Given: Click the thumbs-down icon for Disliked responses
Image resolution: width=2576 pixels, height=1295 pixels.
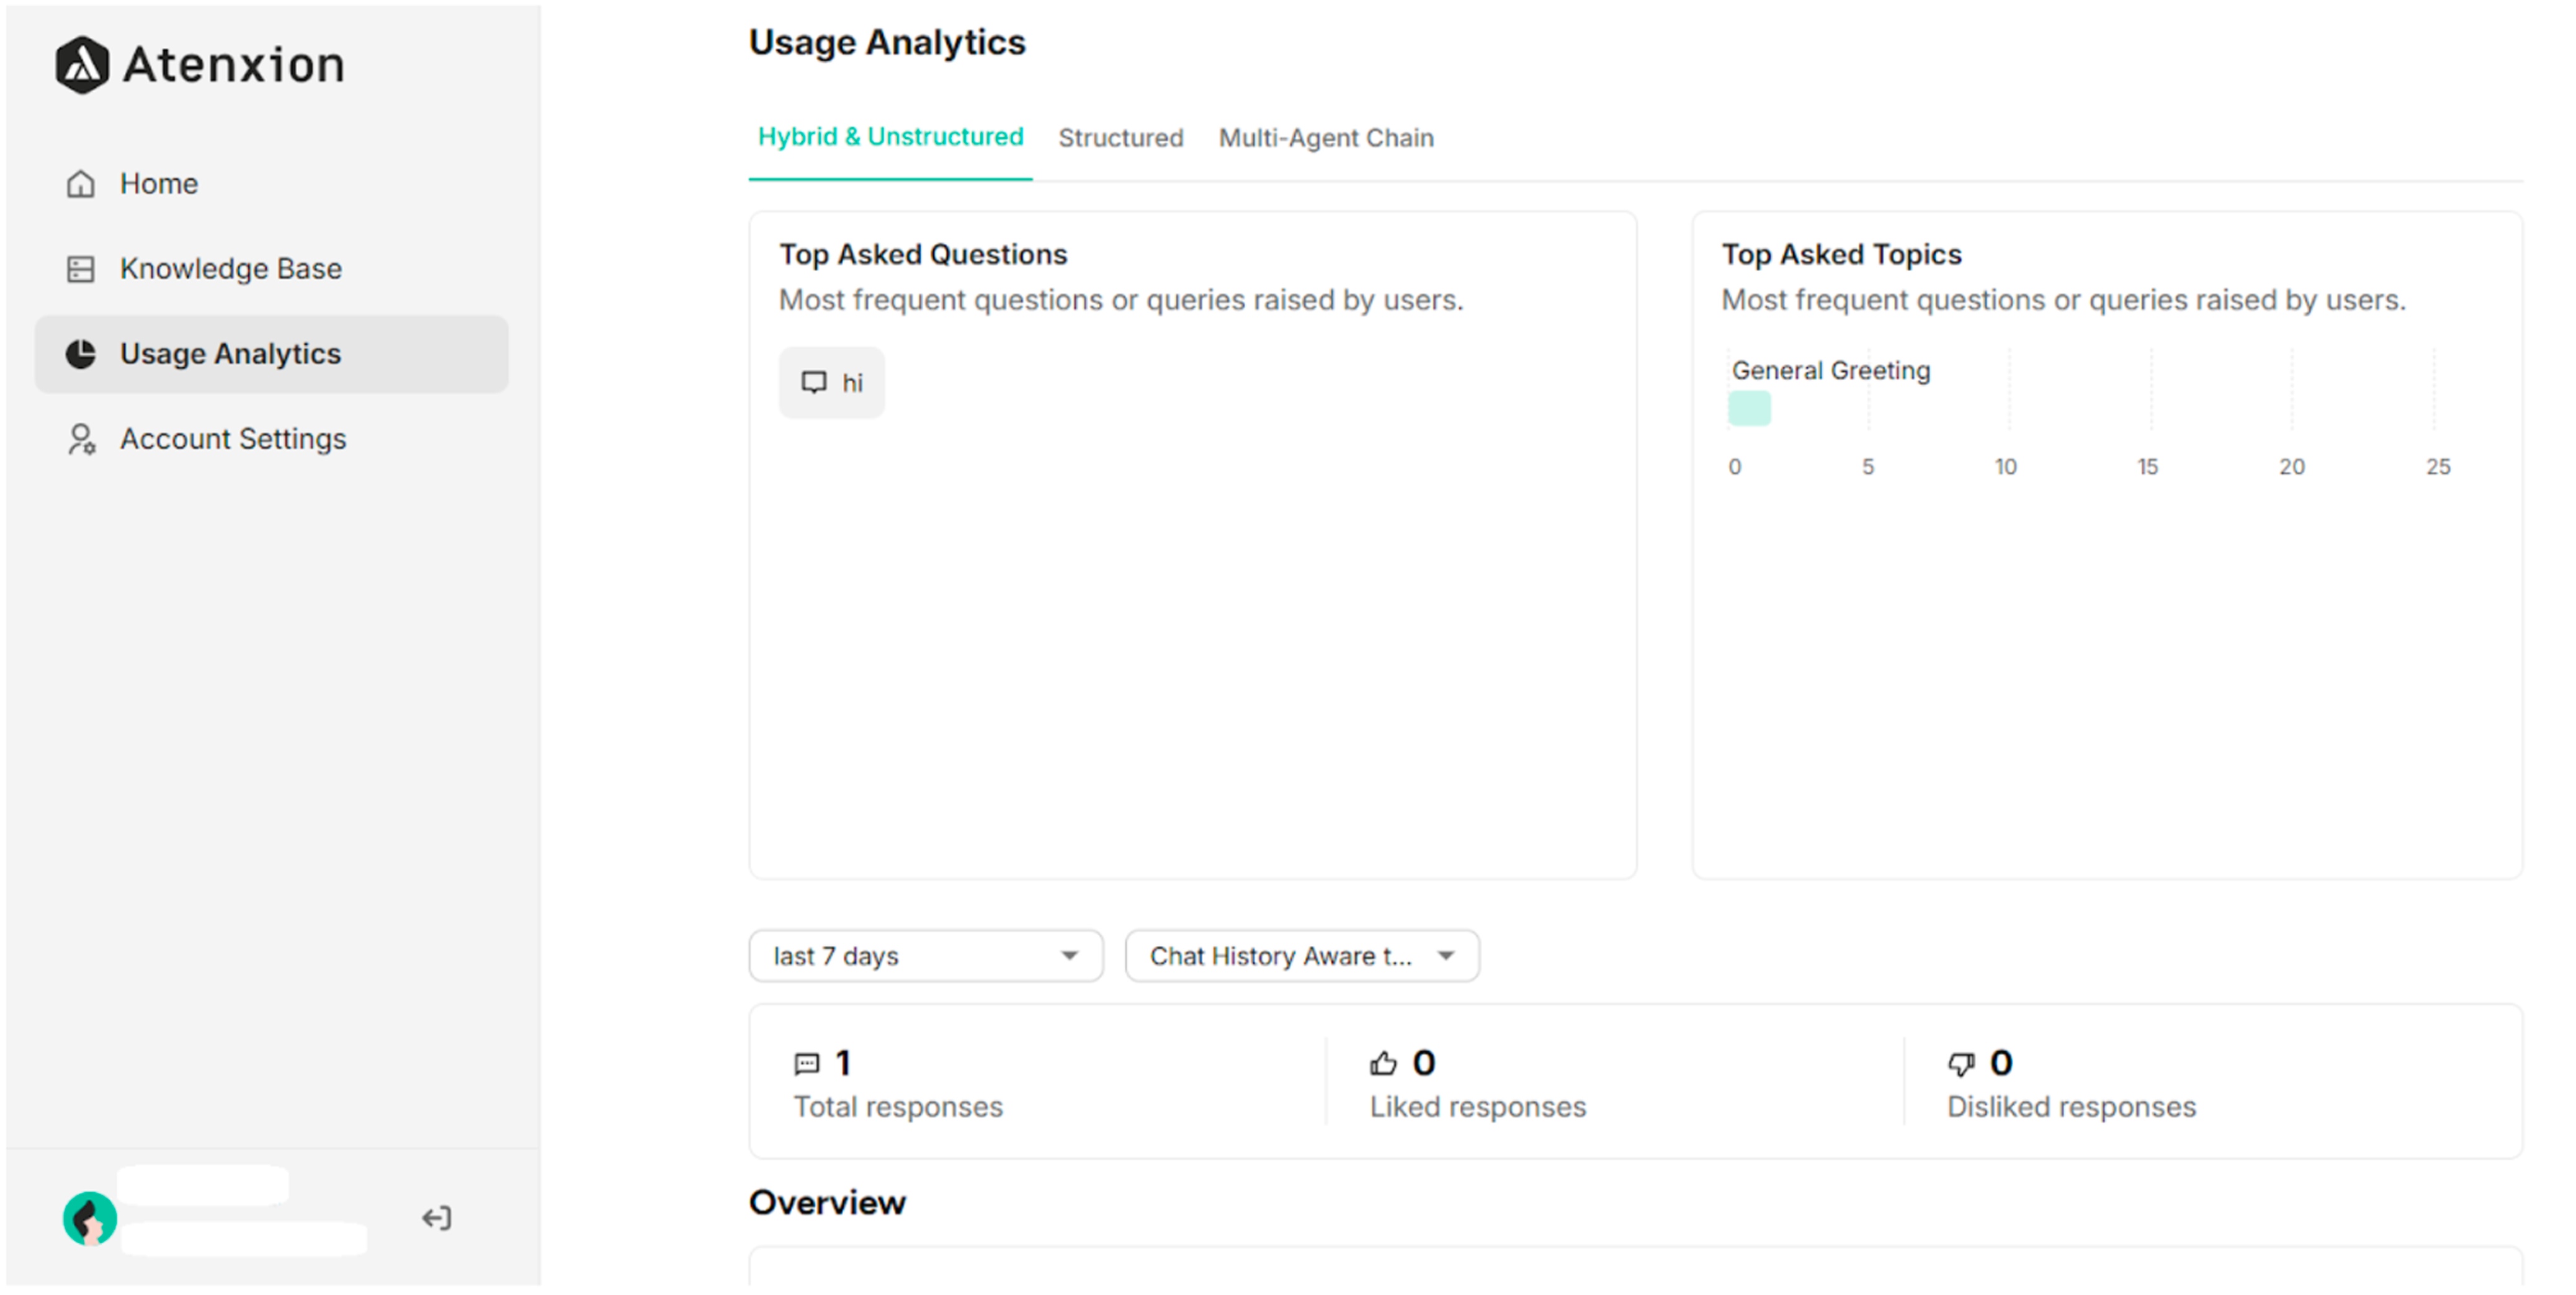Looking at the screenshot, I should pyautogui.click(x=1962, y=1063).
